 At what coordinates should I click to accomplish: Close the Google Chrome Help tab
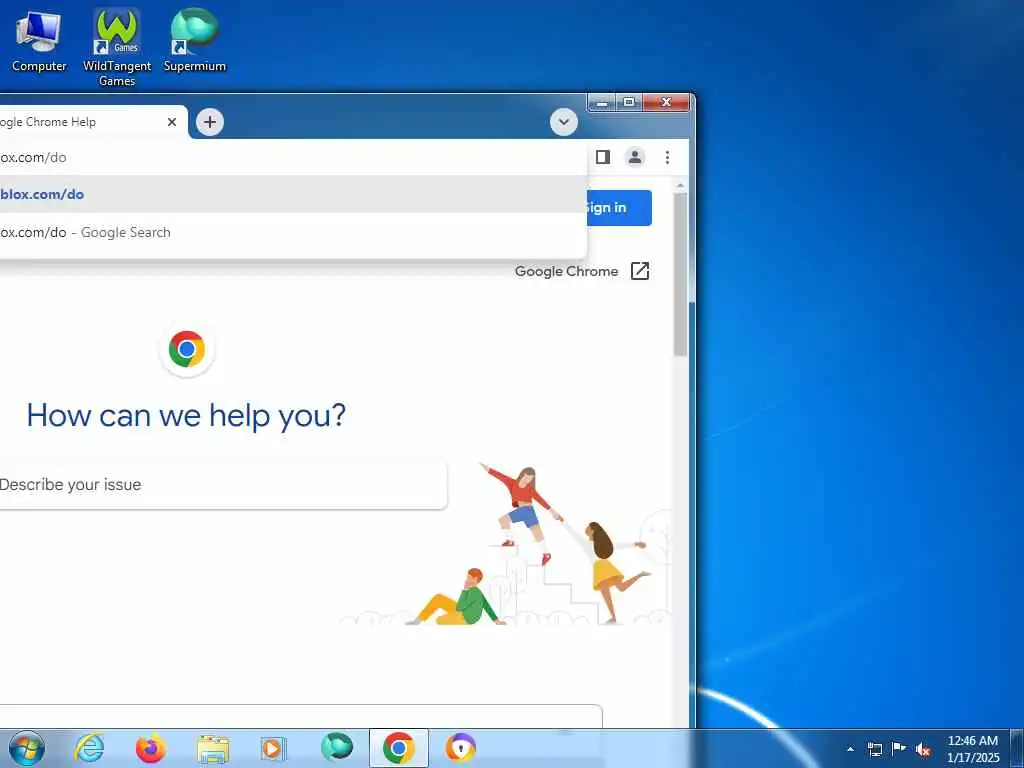[x=172, y=122]
